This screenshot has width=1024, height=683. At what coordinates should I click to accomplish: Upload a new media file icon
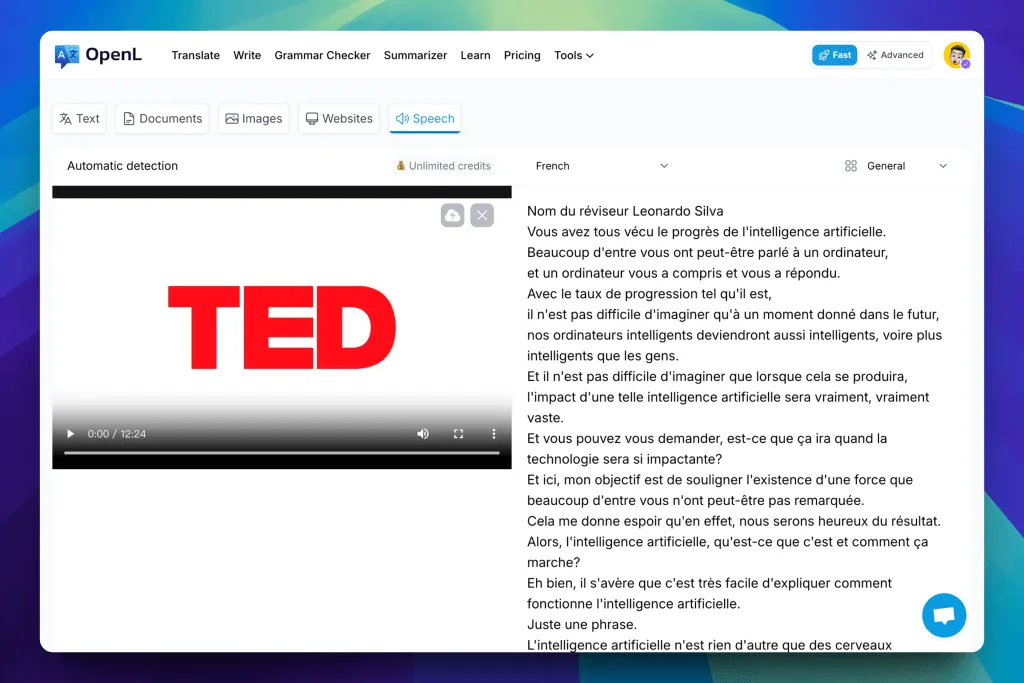453,215
